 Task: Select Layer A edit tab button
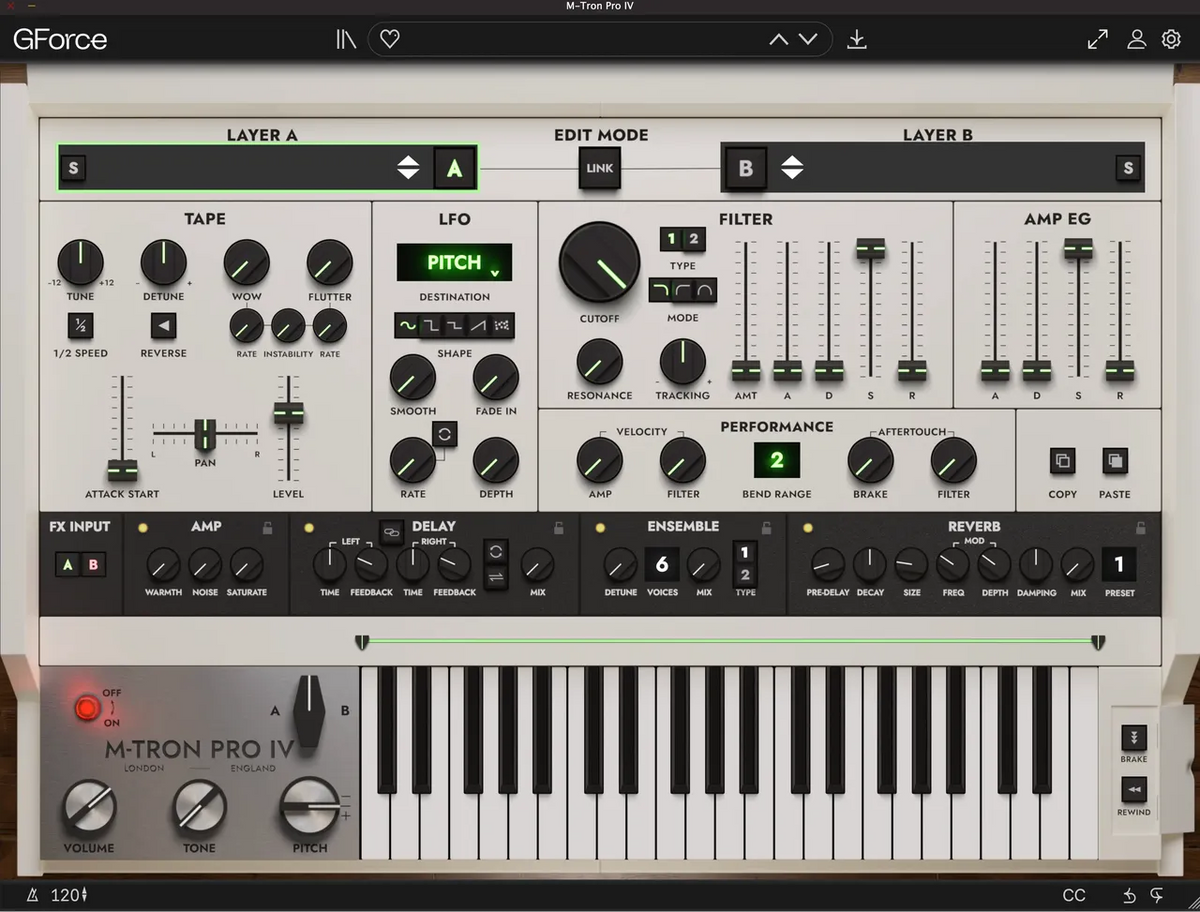(454, 168)
